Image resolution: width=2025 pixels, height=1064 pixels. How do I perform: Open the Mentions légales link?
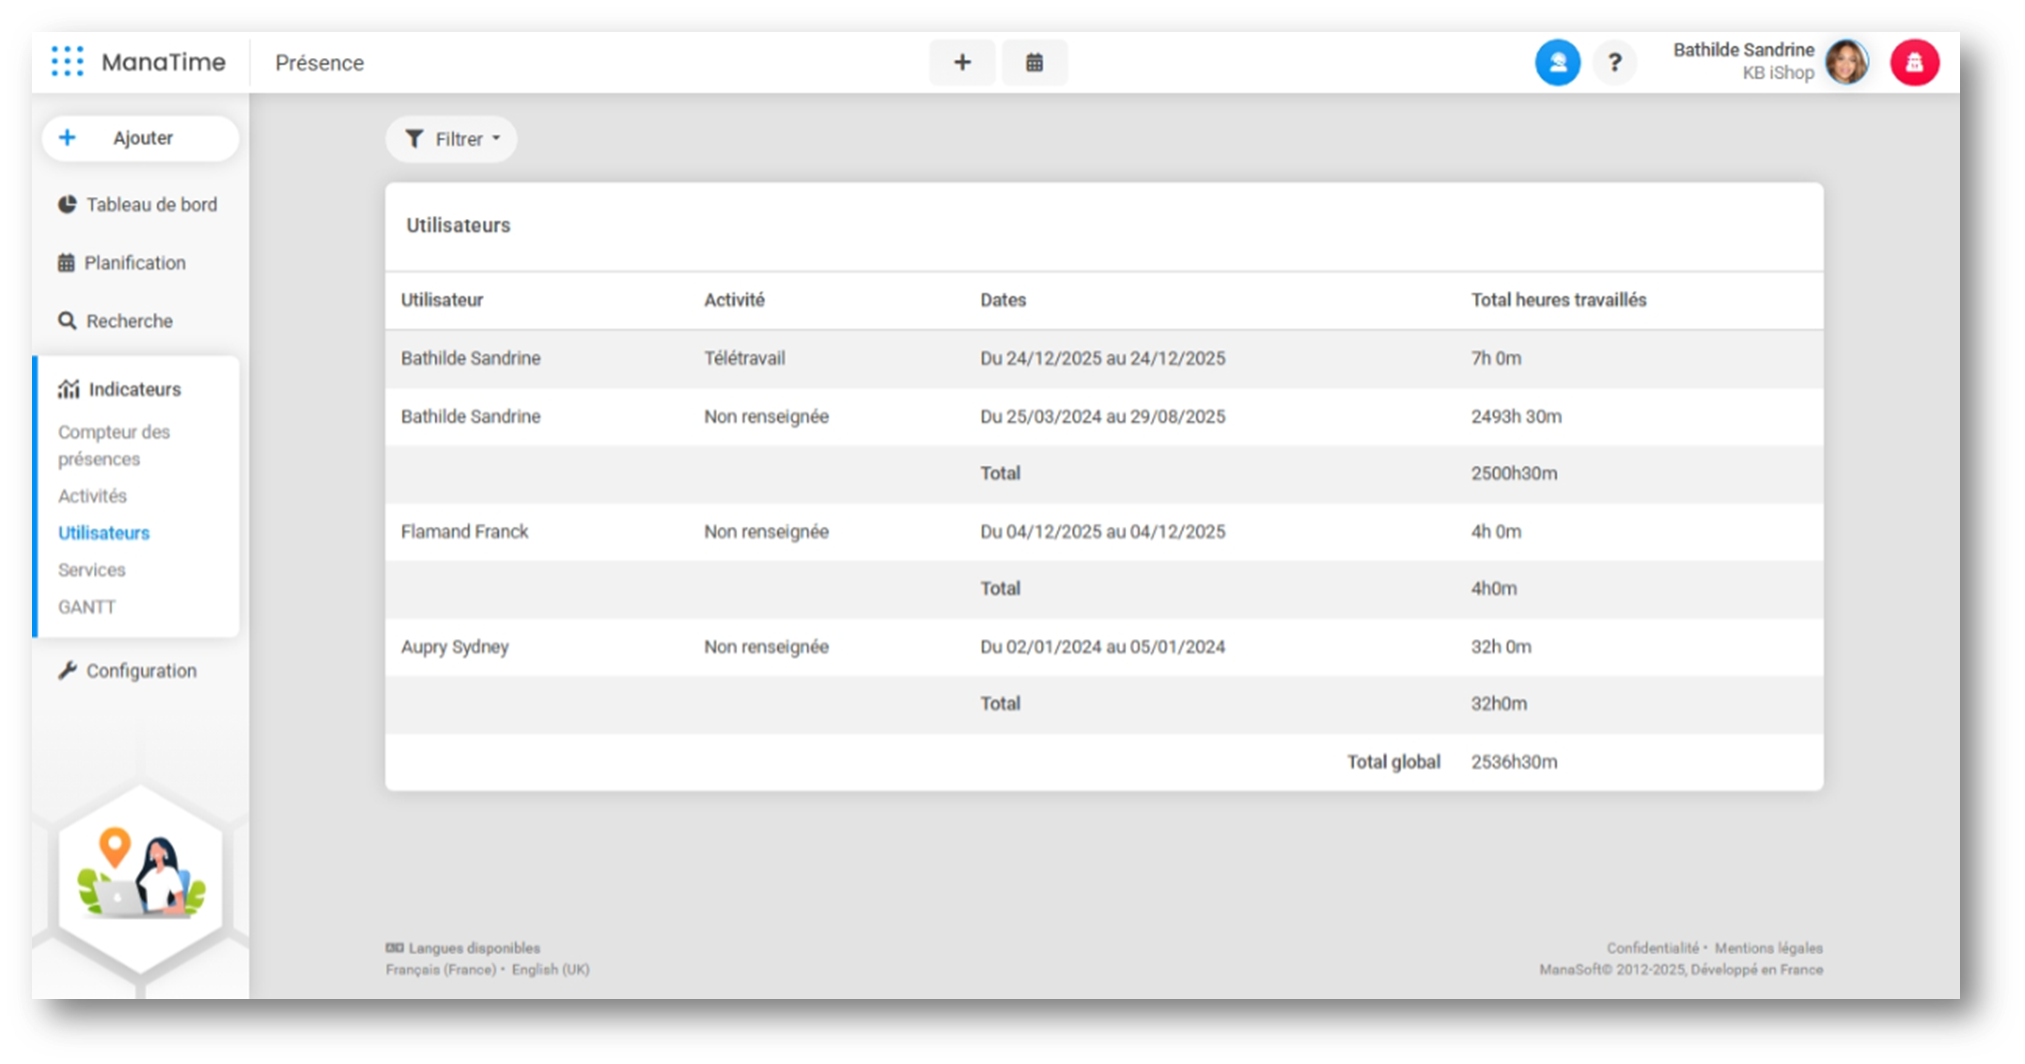pyautogui.click(x=1768, y=948)
